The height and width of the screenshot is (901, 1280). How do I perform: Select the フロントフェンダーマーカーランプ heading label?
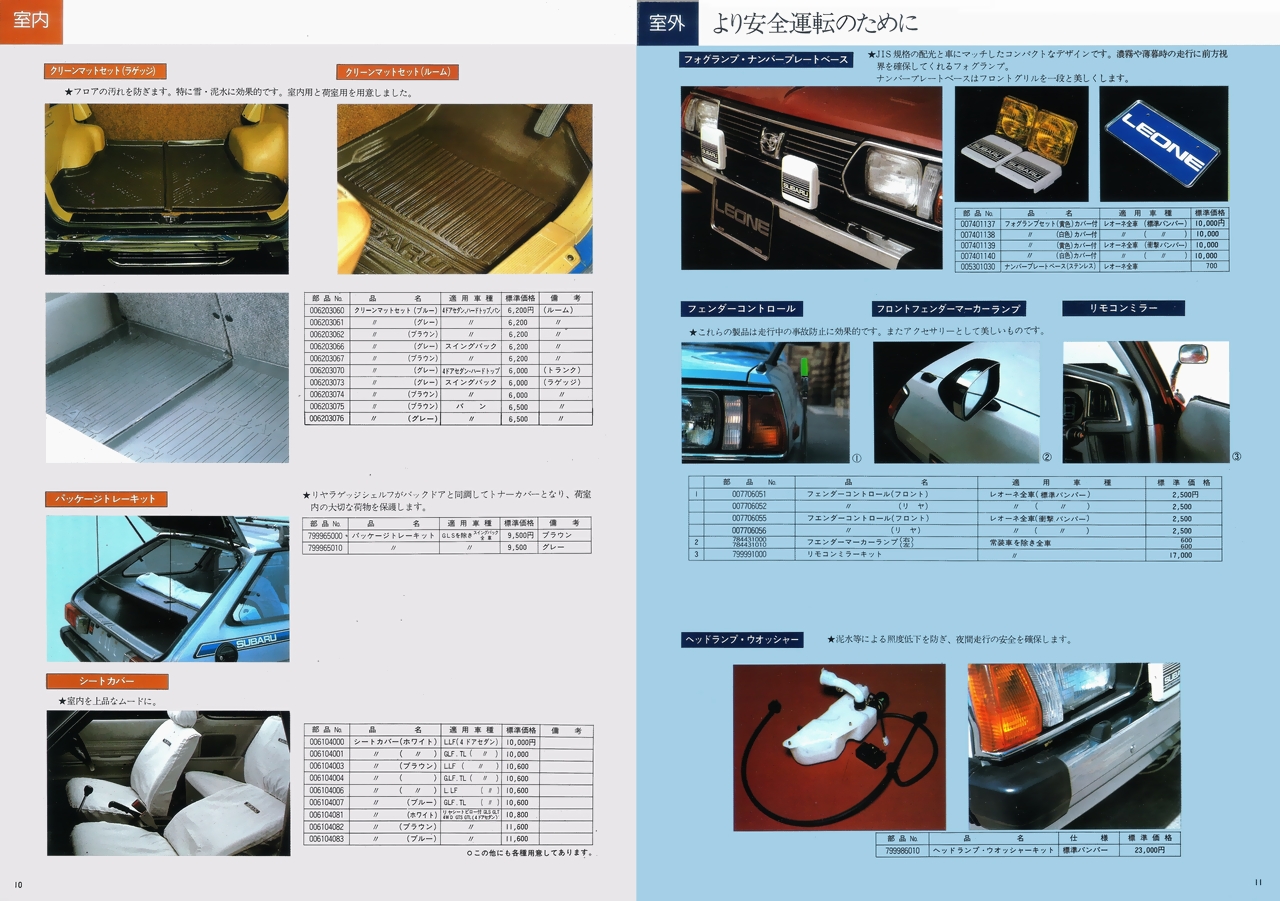pyautogui.click(x=948, y=309)
